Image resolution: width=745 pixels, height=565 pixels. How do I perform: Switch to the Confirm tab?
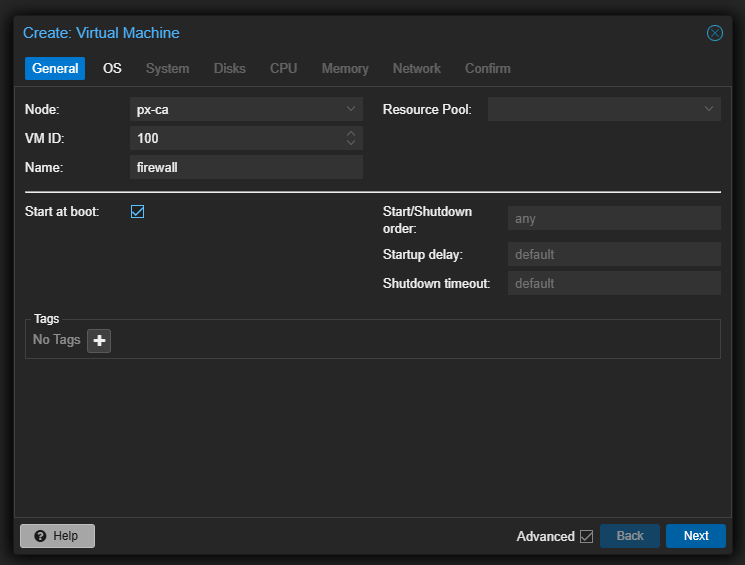[487, 68]
